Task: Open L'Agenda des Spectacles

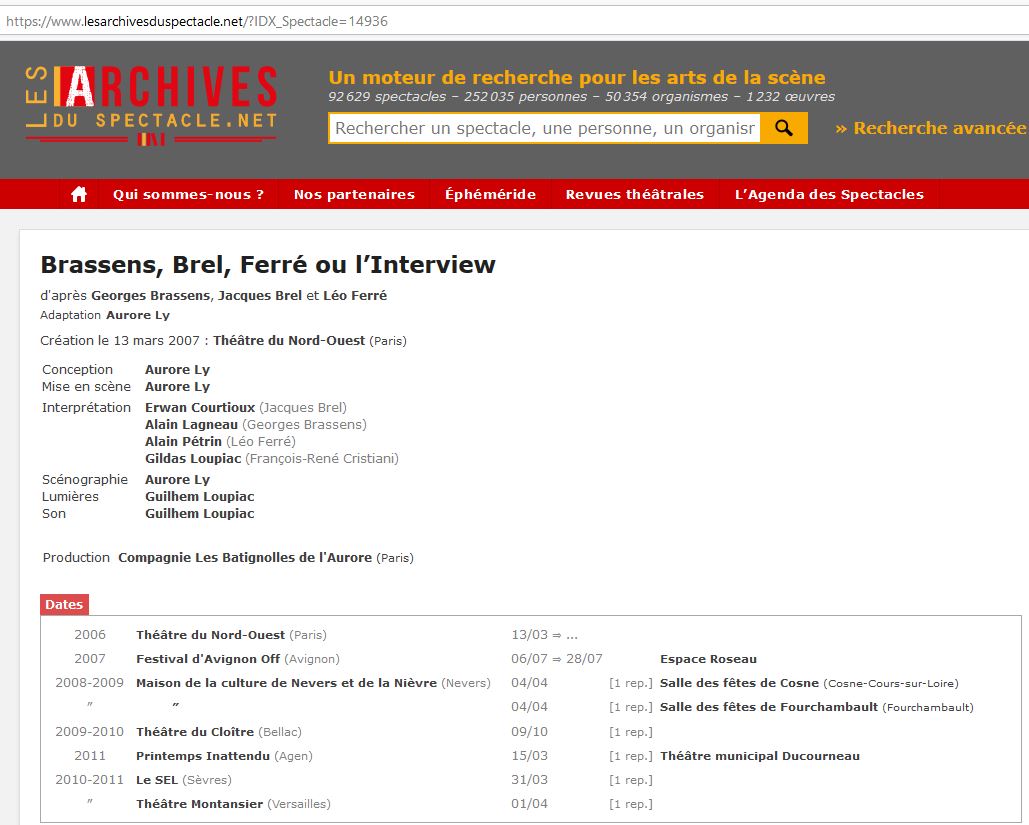Action: [x=829, y=194]
